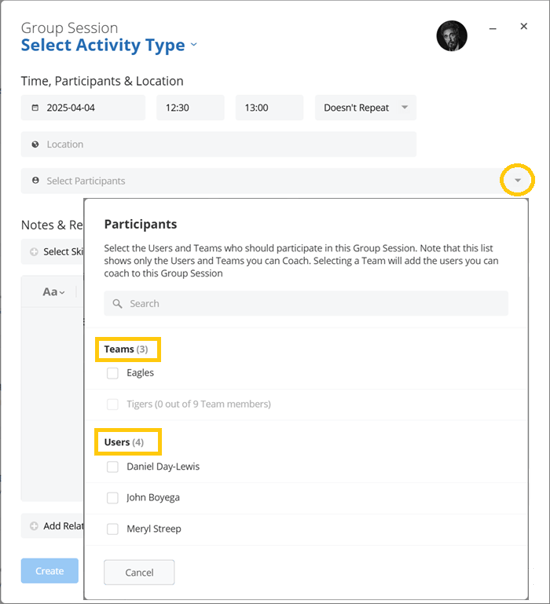Click the calendar icon in date field

(35, 107)
